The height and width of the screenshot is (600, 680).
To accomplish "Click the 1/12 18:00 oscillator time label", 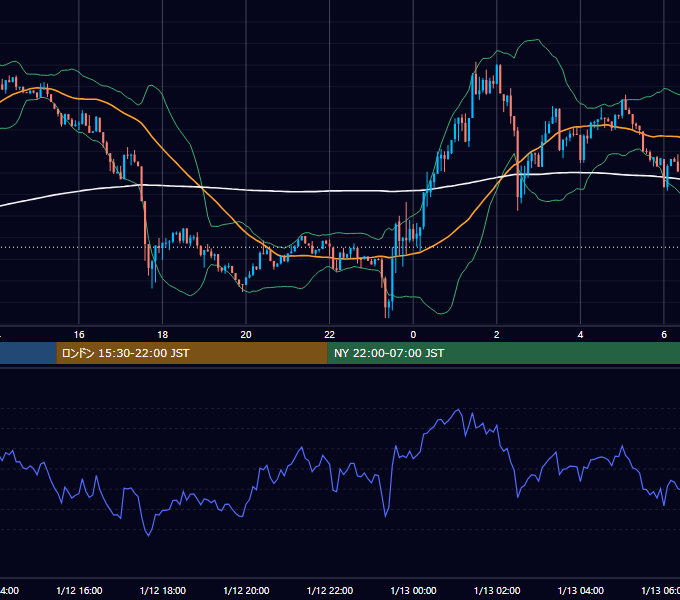I will click(163, 590).
